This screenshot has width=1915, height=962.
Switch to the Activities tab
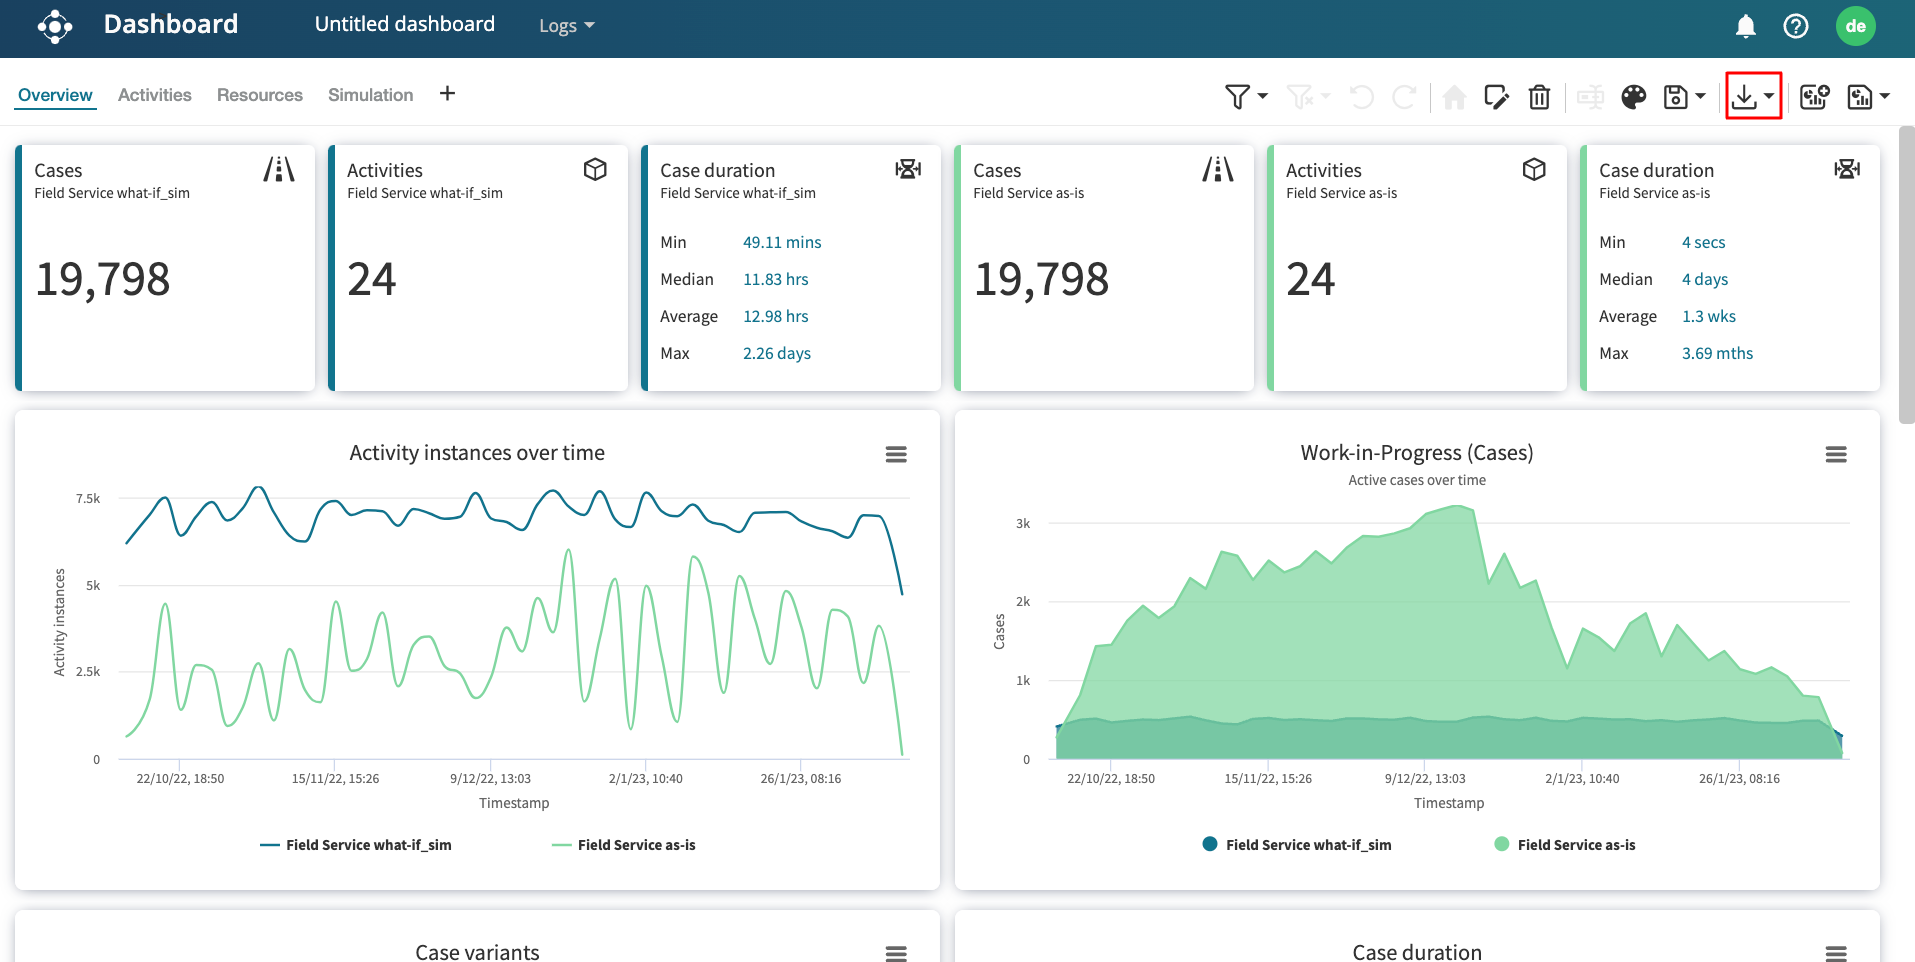coord(154,95)
